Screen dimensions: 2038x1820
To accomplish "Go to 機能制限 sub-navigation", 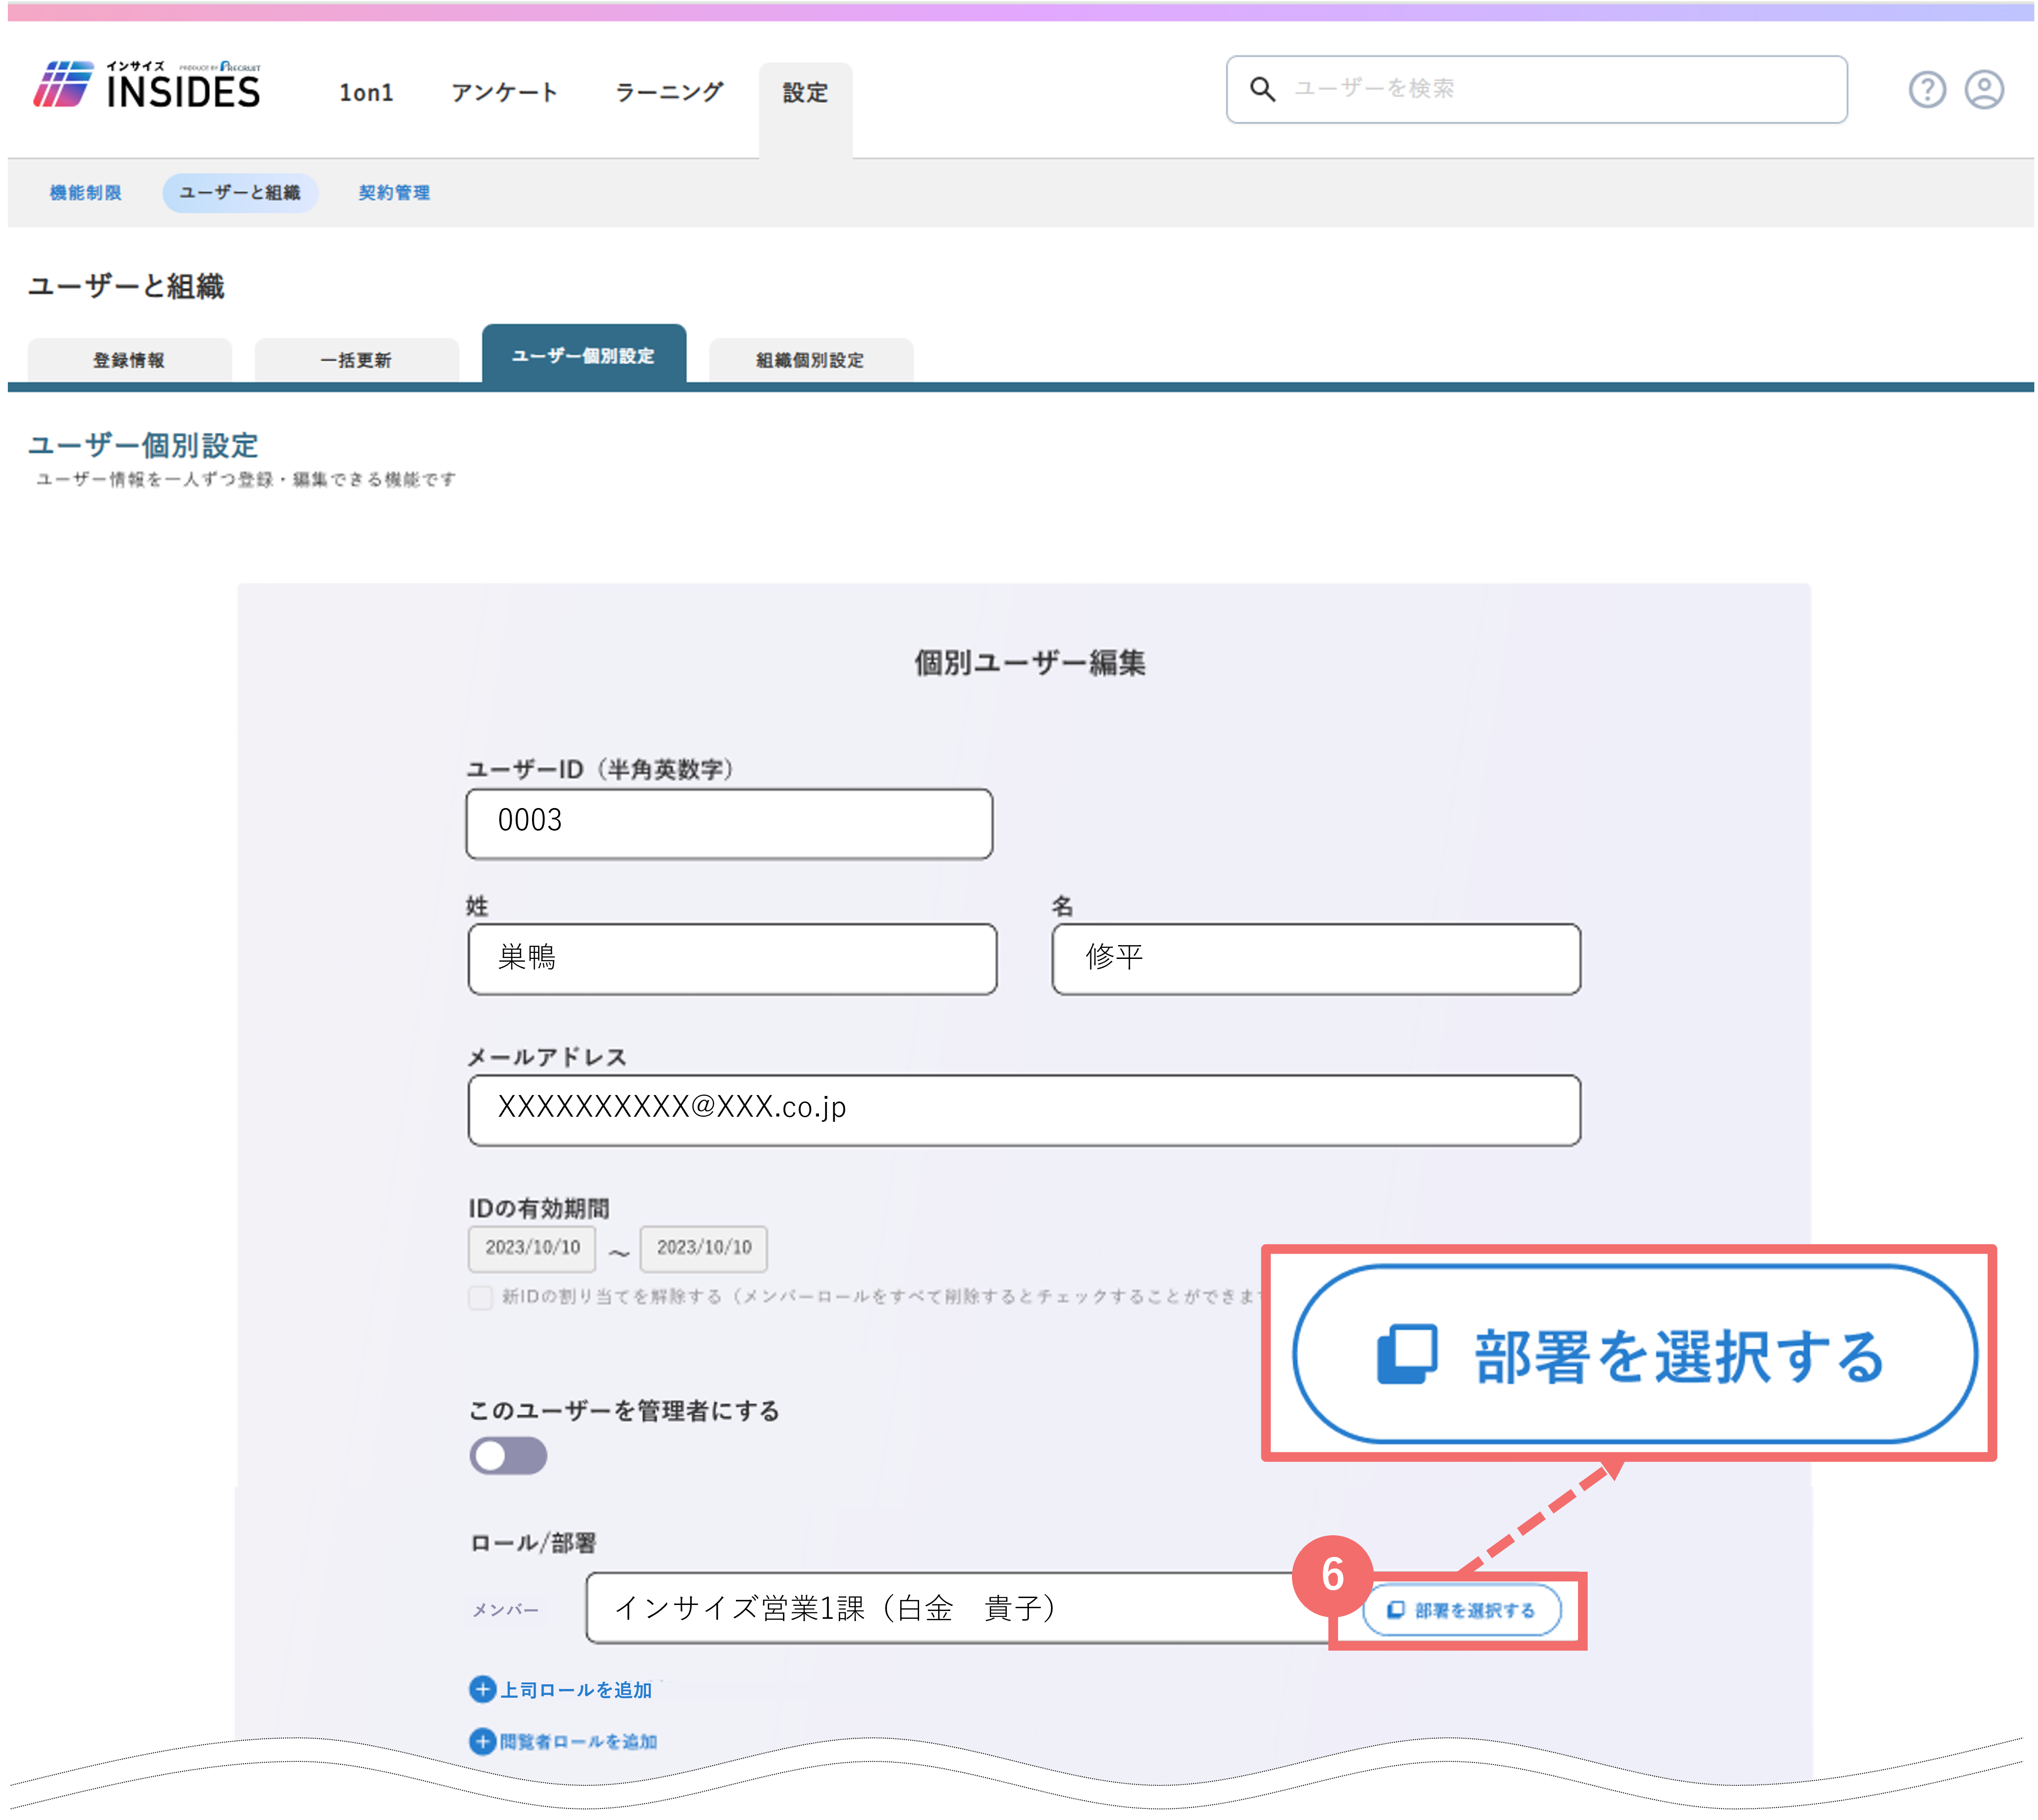I will point(86,193).
